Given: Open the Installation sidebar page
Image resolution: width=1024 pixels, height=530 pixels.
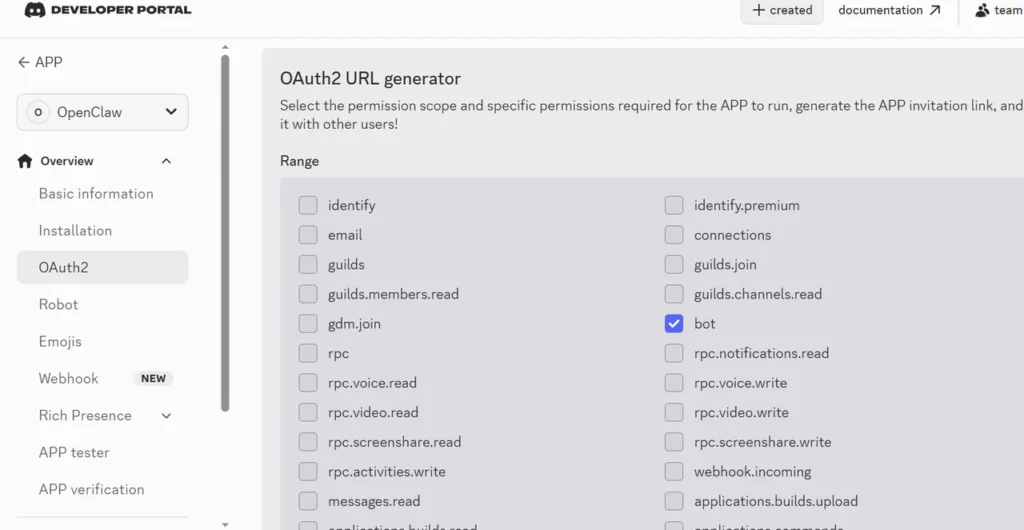Looking at the screenshot, I should click(75, 231).
